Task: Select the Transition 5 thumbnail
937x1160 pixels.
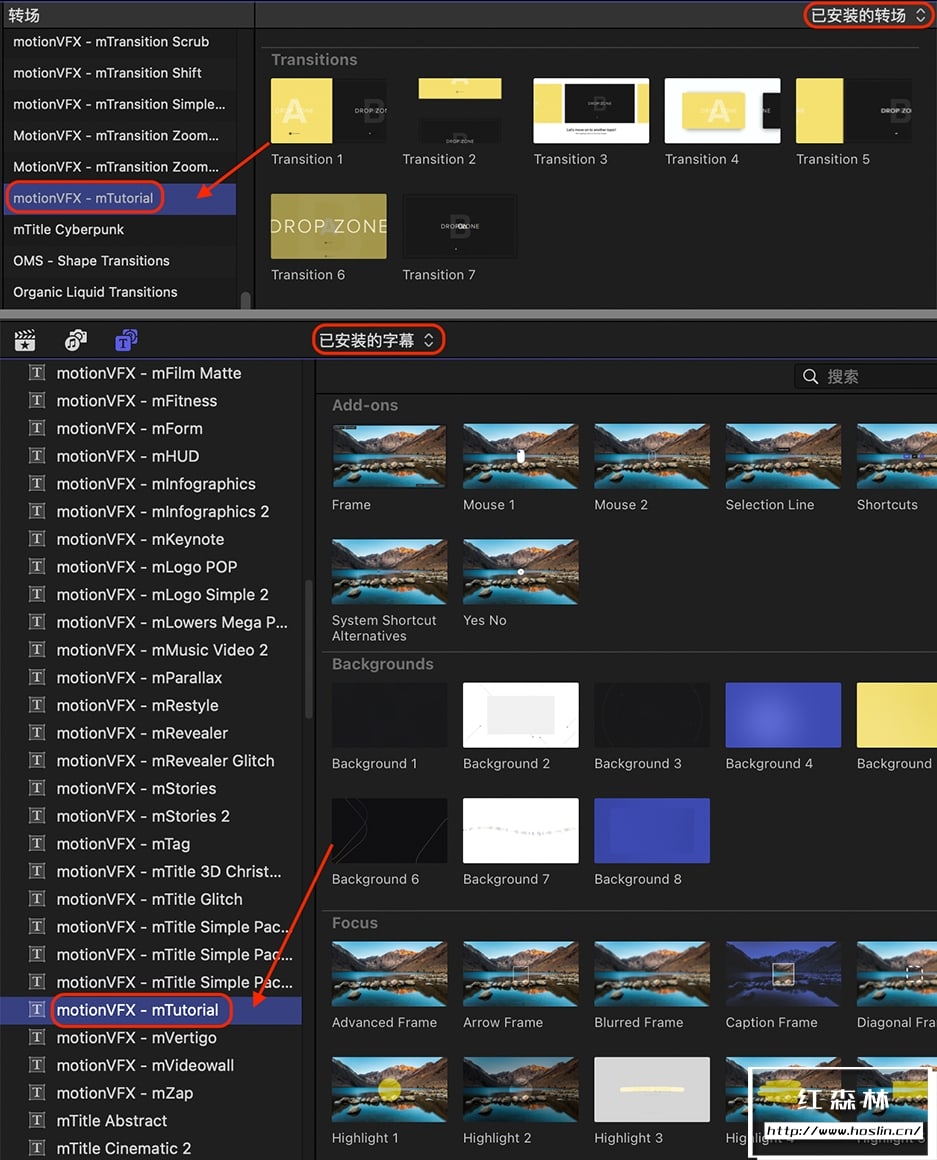Action: (x=853, y=111)
